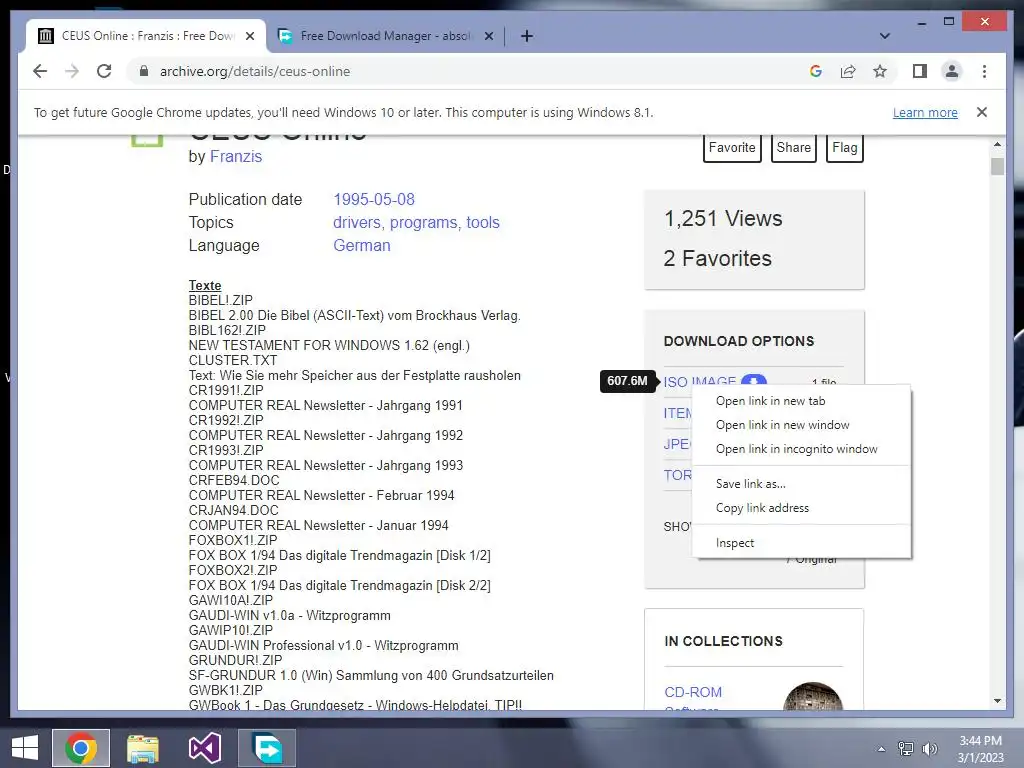Open the Windows Start button
This screenshot has width=1024, height=768.
(x=25, y=748)
